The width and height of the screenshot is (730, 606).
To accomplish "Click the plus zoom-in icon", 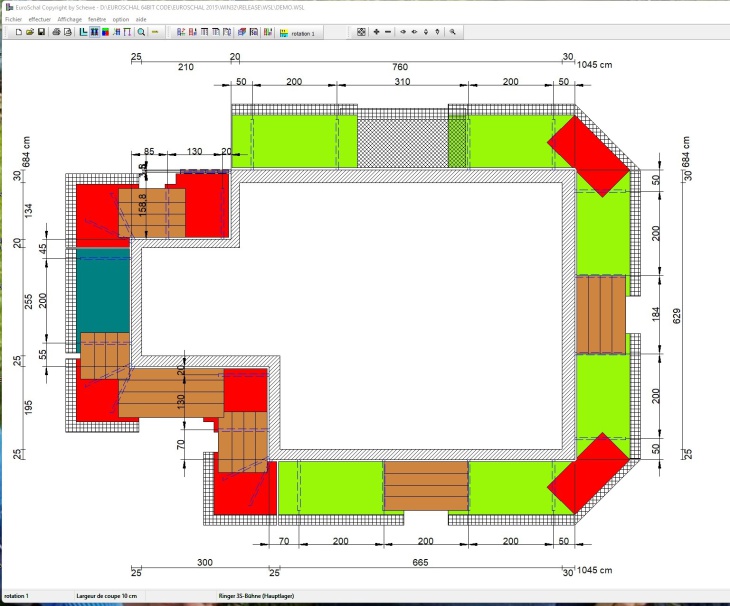I will tap(376, 32).
